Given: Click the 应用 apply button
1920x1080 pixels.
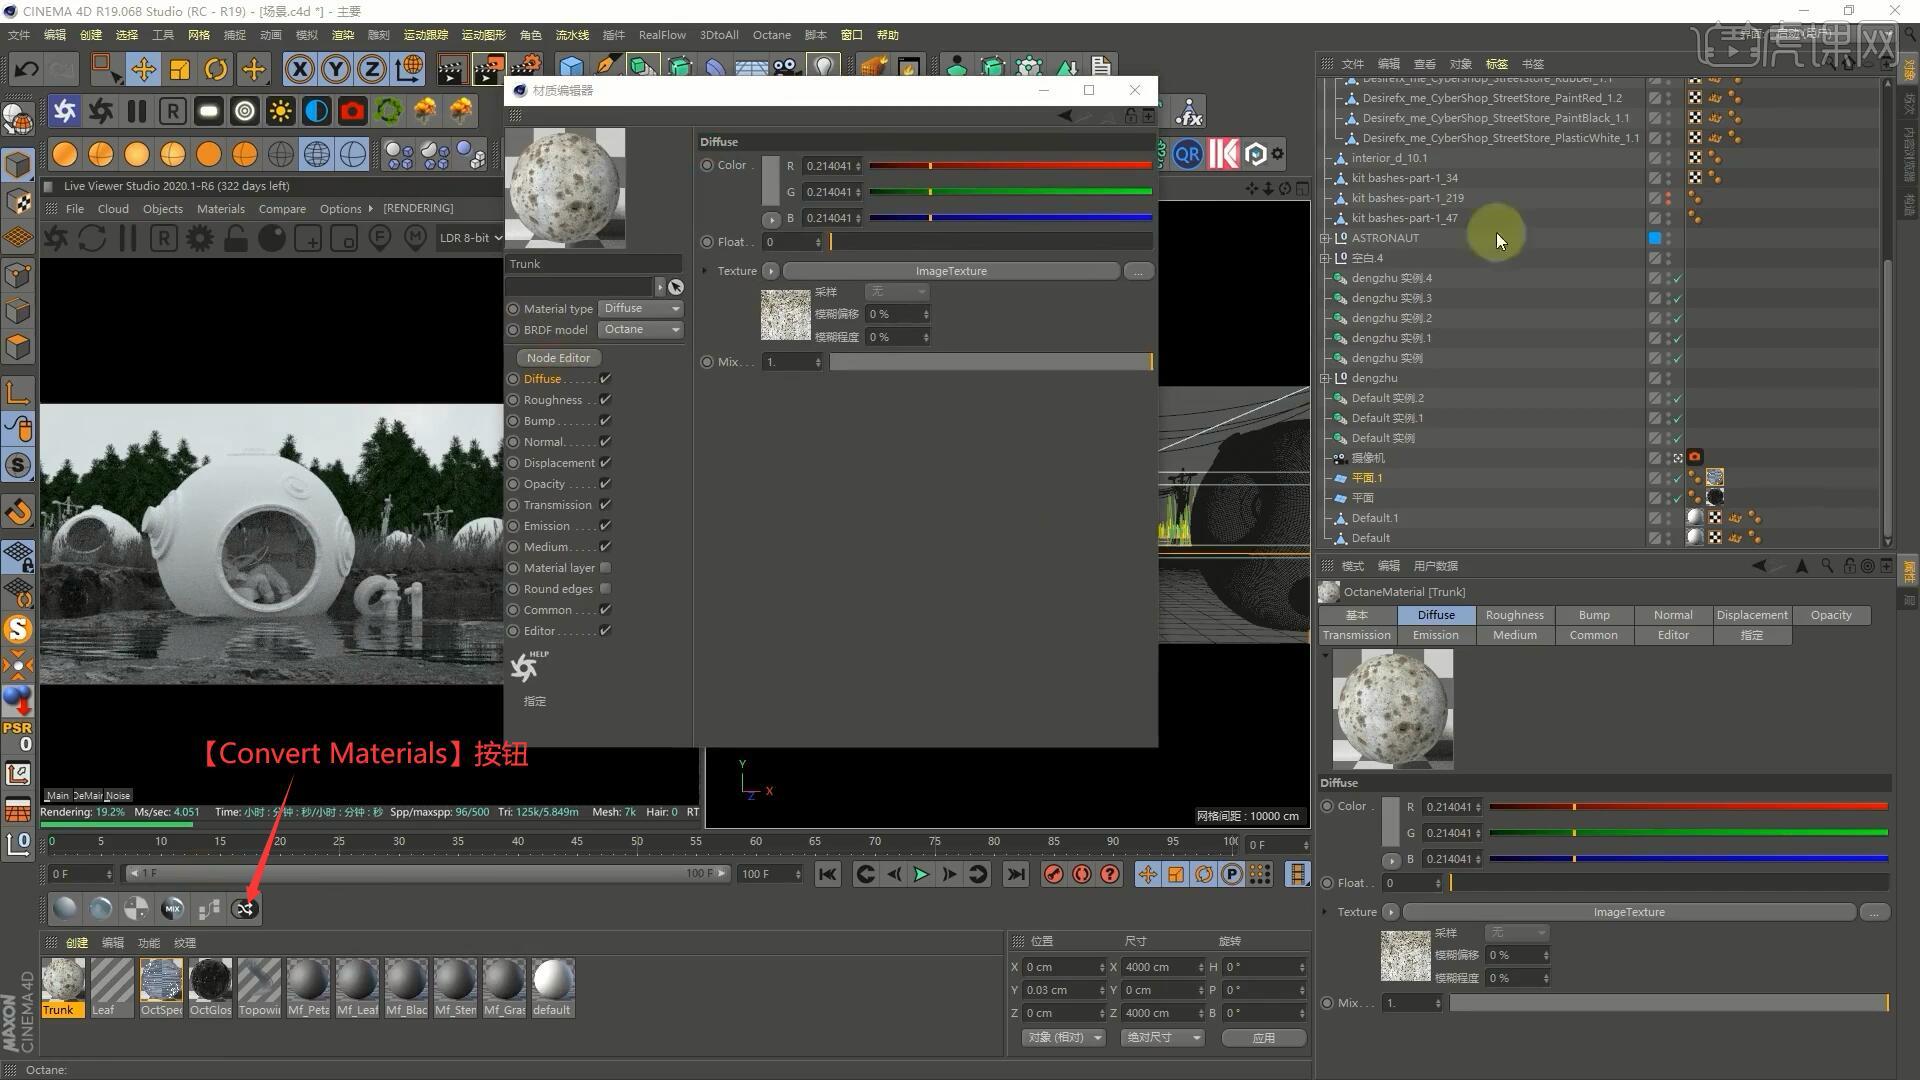Looking at the screenshot, I should coord(1264,1038).
